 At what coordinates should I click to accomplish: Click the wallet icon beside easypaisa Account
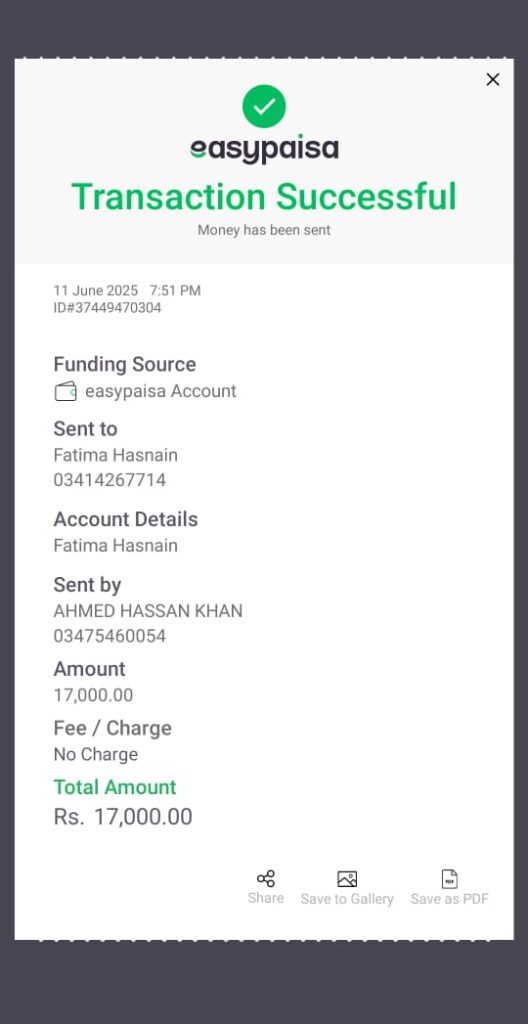65,391
